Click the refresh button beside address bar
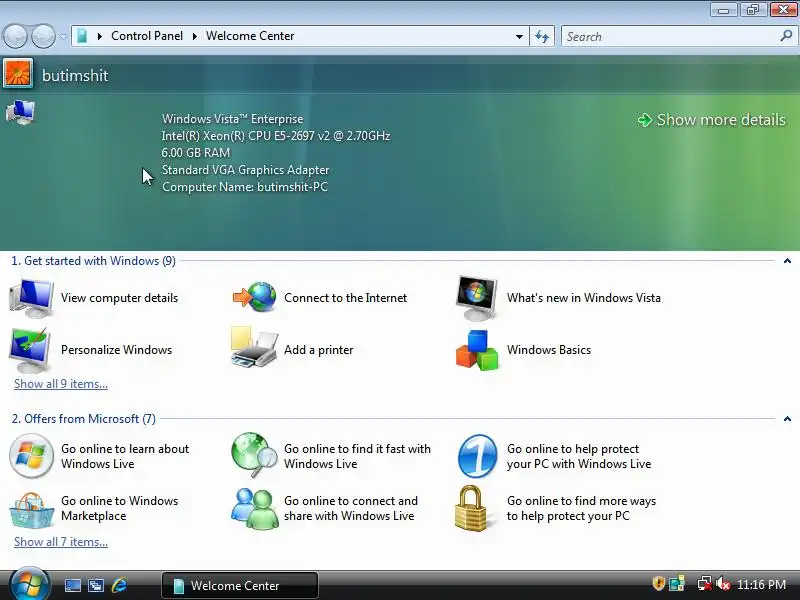 click(x=542, y=36)
